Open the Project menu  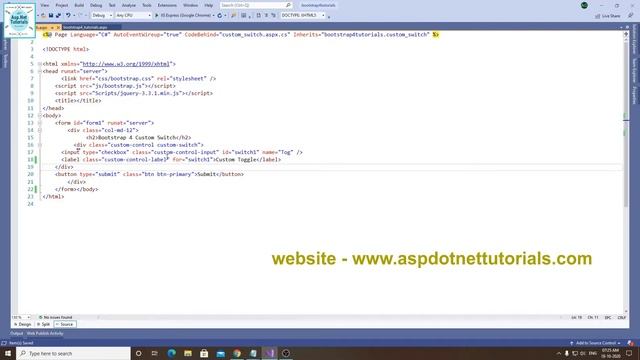pos(62,5)
